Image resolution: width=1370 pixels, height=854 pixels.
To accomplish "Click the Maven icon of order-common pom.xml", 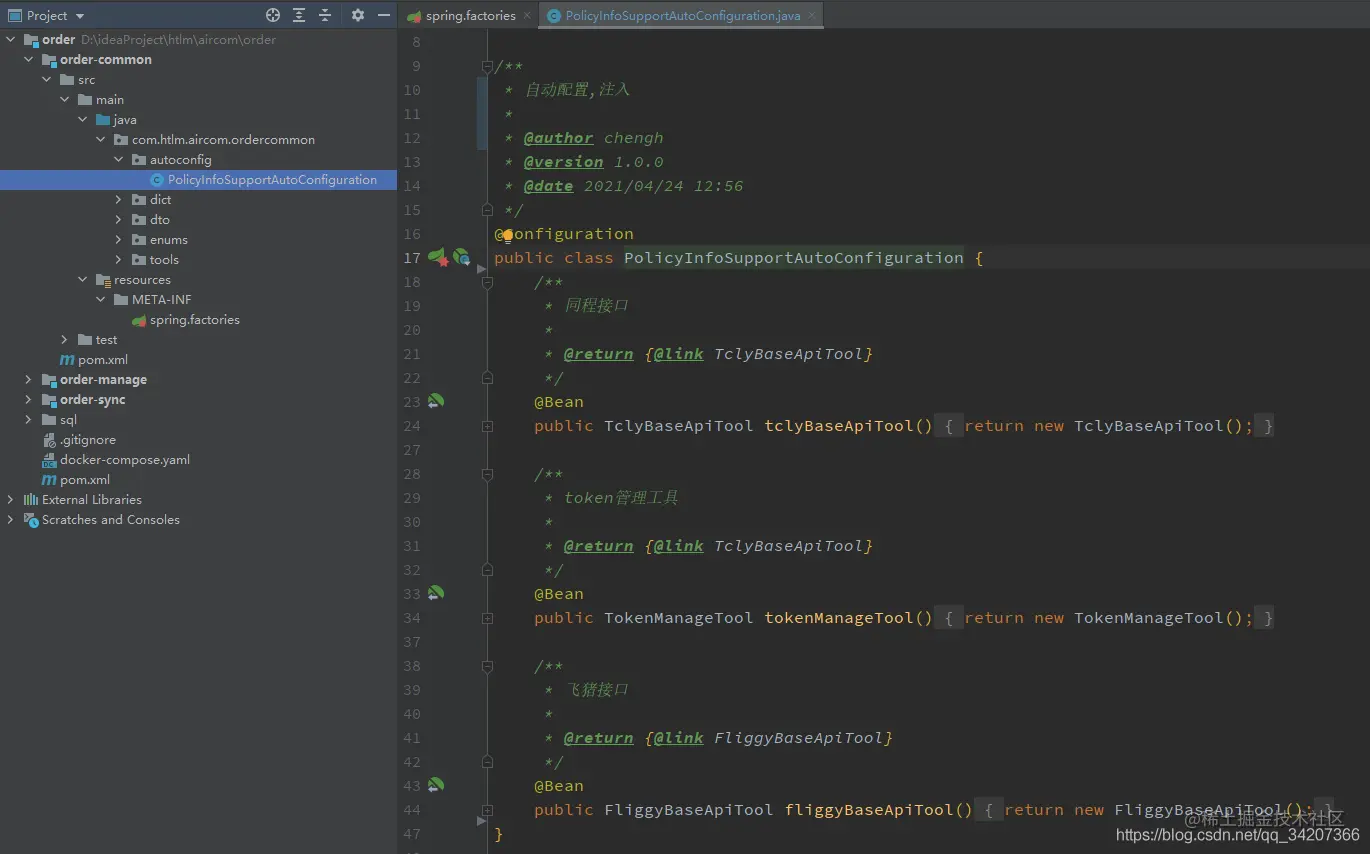I will (67, 360).
